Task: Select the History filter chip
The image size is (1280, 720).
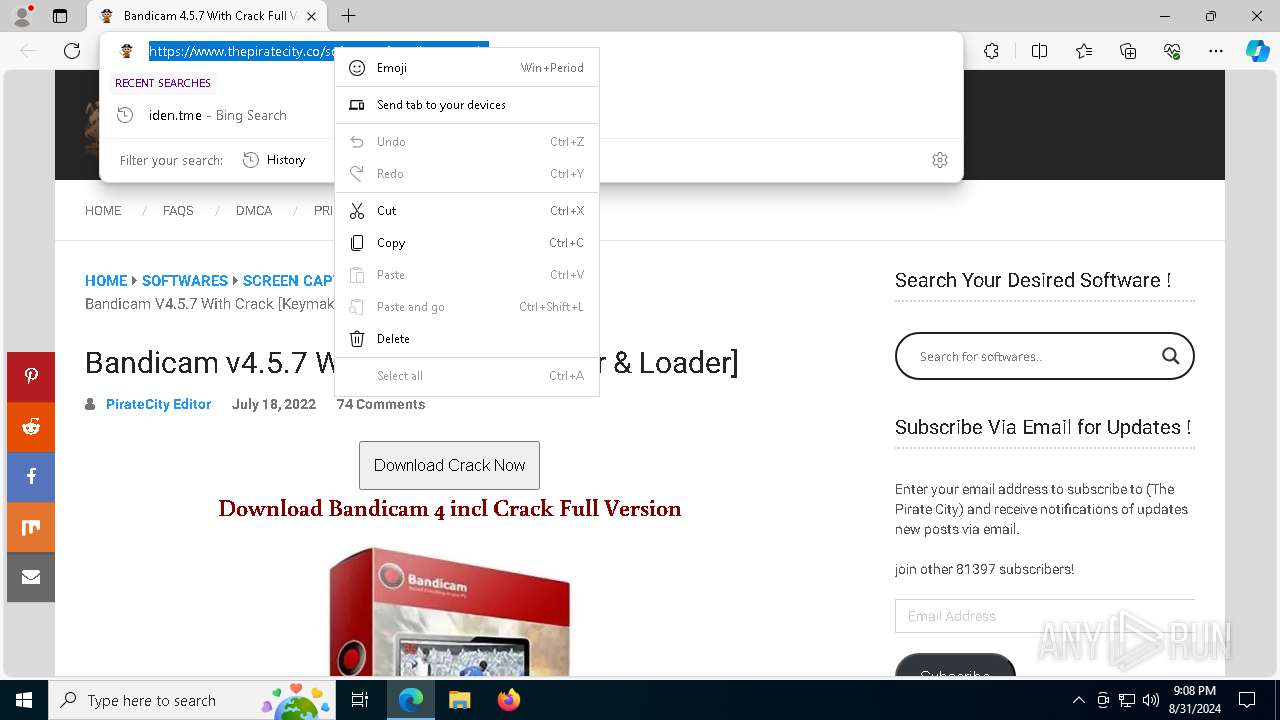Action: click(274, 160)
